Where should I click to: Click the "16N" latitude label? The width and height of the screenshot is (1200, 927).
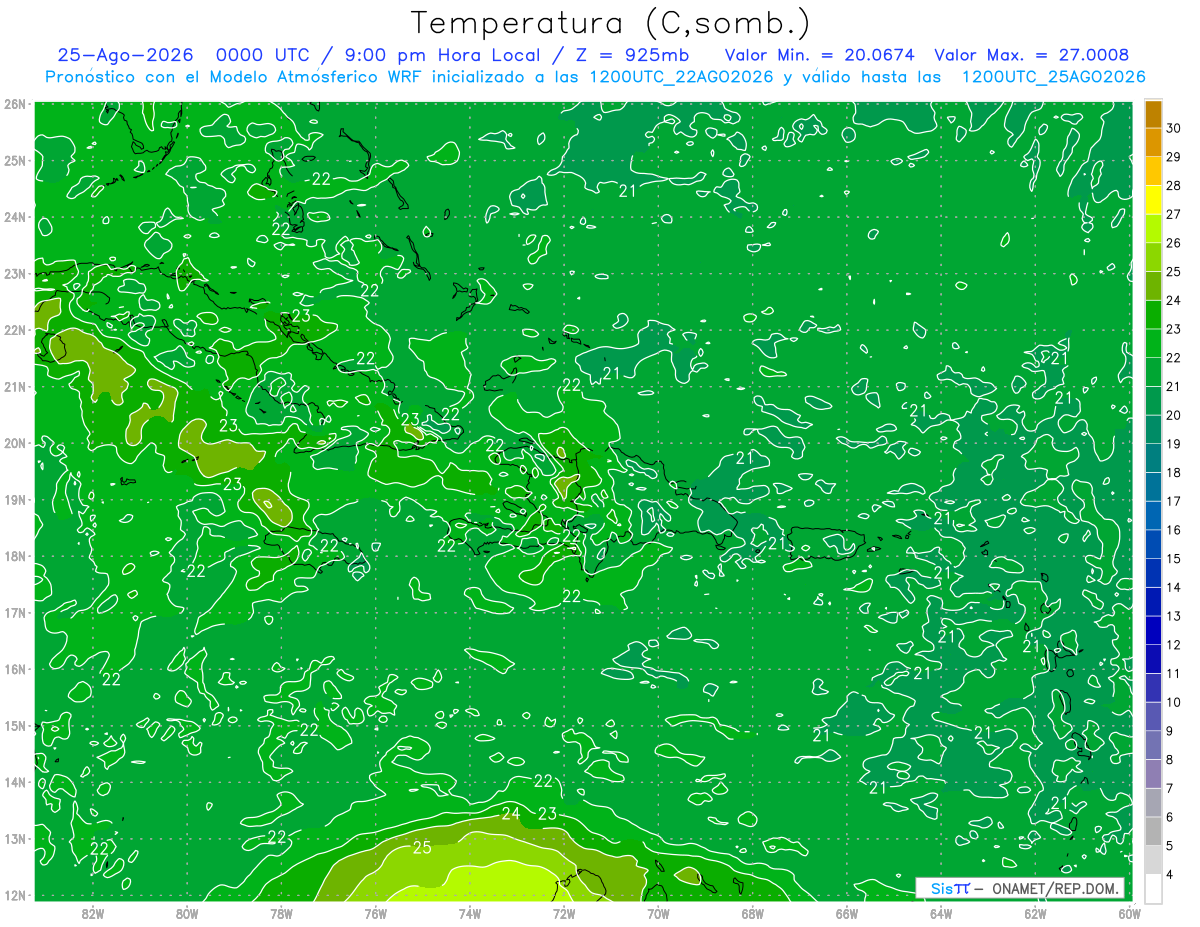[x=15, y=669]
